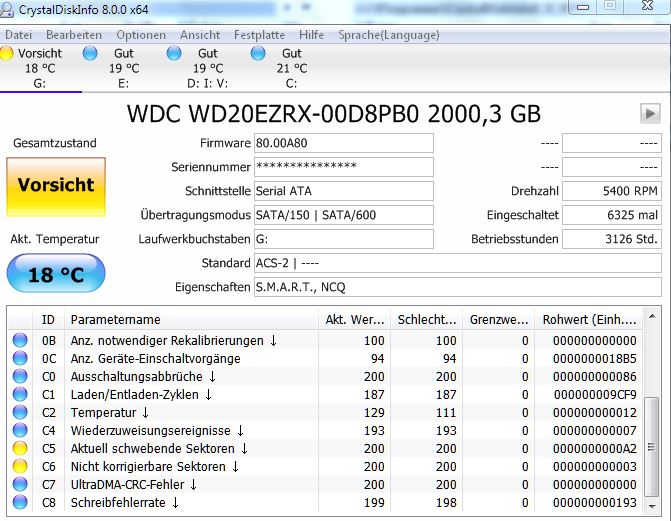Select row Anz. notwendiger Rekalibrierungen
The width and height of the screenshot is (671, 521).
325,340
